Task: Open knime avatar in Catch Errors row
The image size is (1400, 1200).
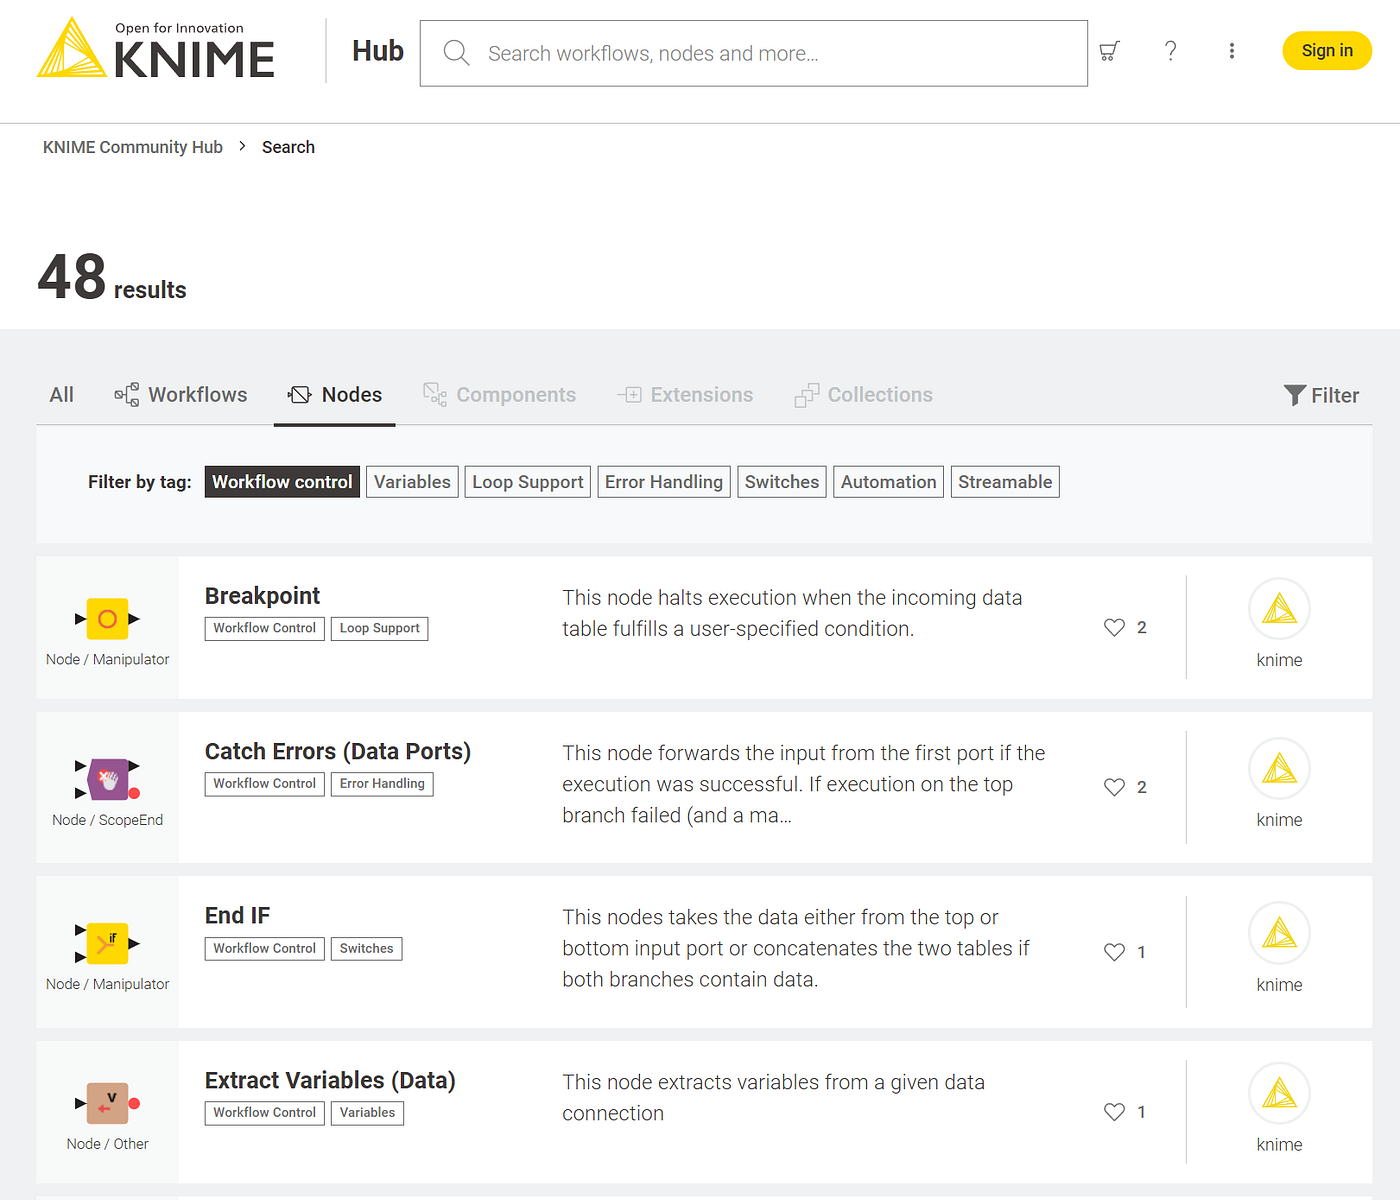Action: pos(1279,769)
